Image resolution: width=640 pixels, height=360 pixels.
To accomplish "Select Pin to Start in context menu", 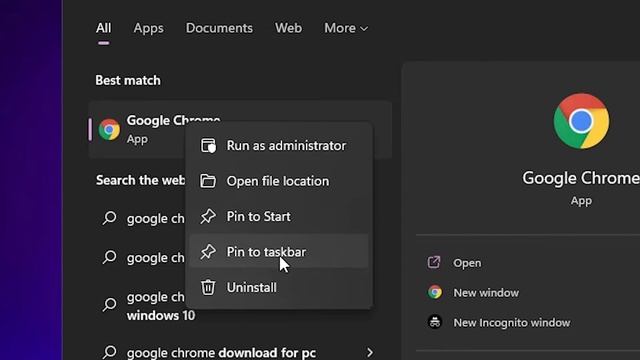I will 279,216.
